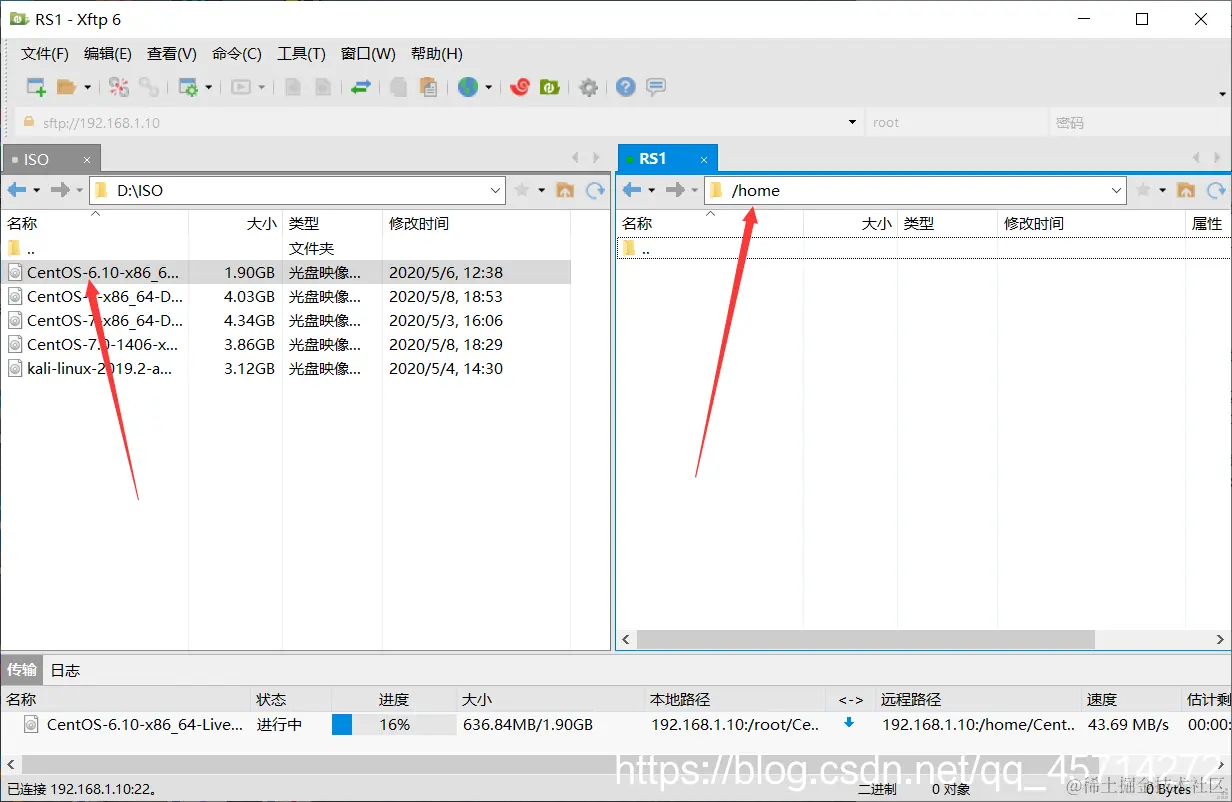Click the speech bubble feedback icon
This screenshot has width=1232, height=802.
[x=656, y=87]
